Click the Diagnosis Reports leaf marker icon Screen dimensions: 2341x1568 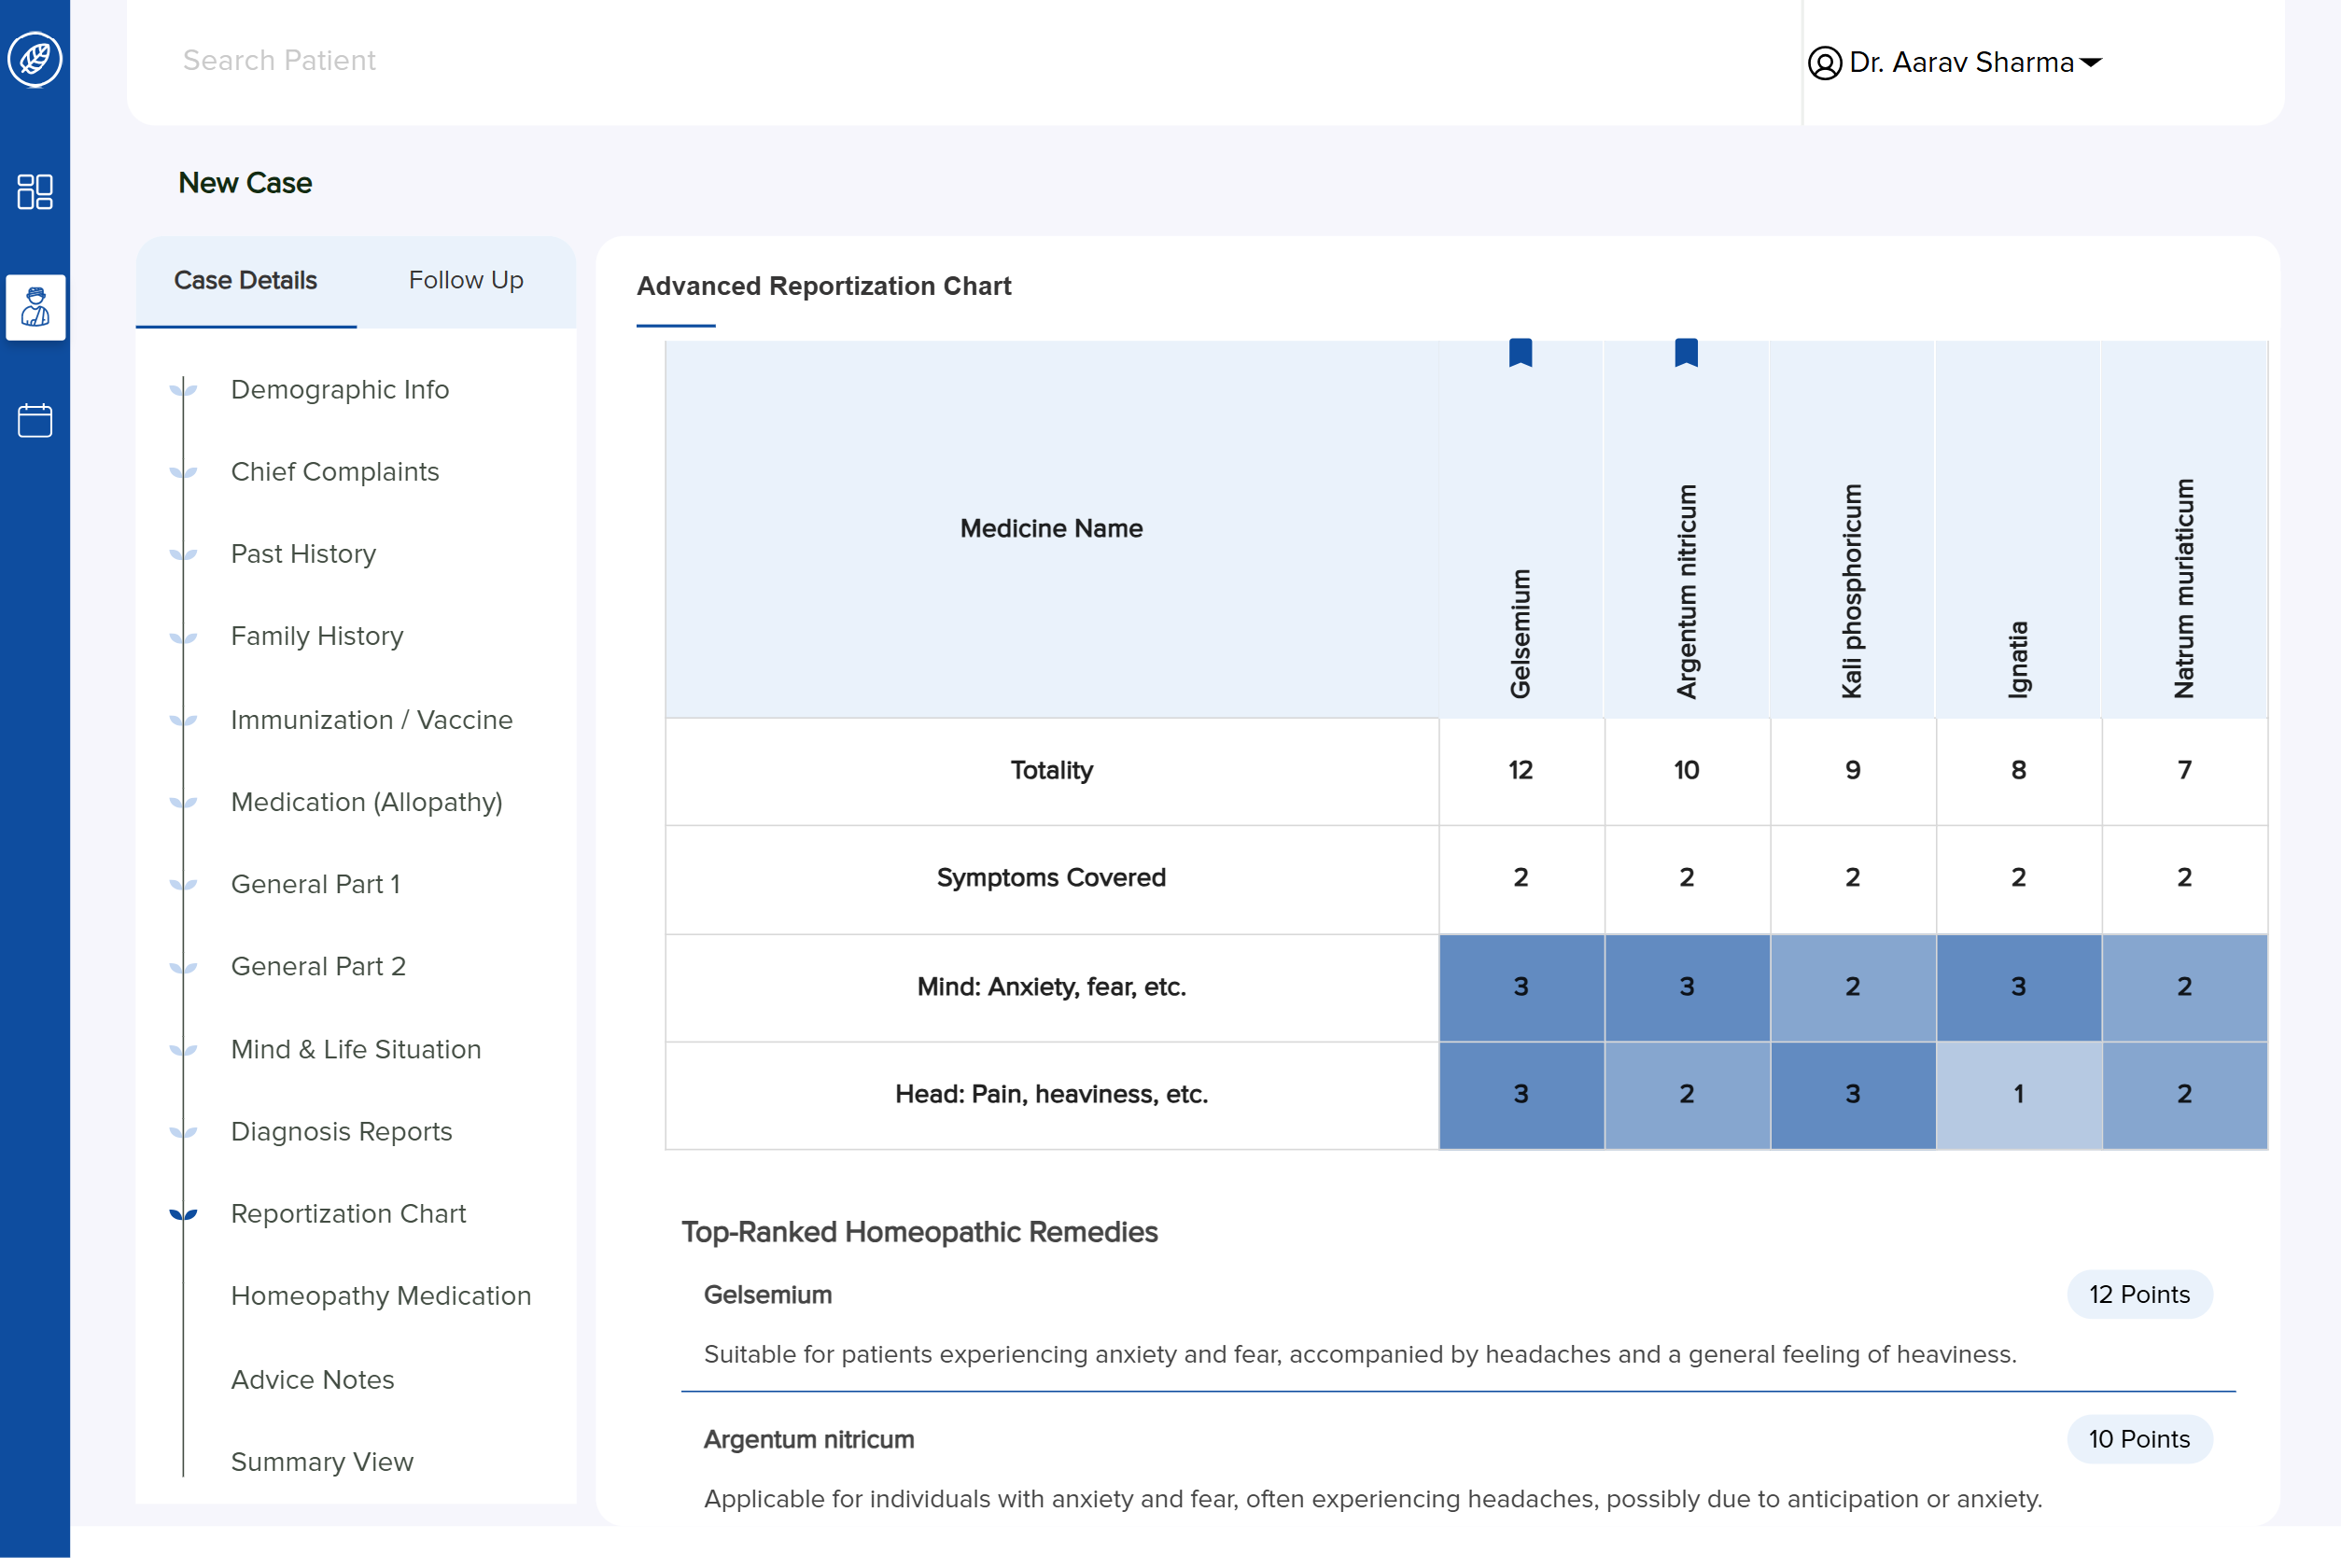183,1132
